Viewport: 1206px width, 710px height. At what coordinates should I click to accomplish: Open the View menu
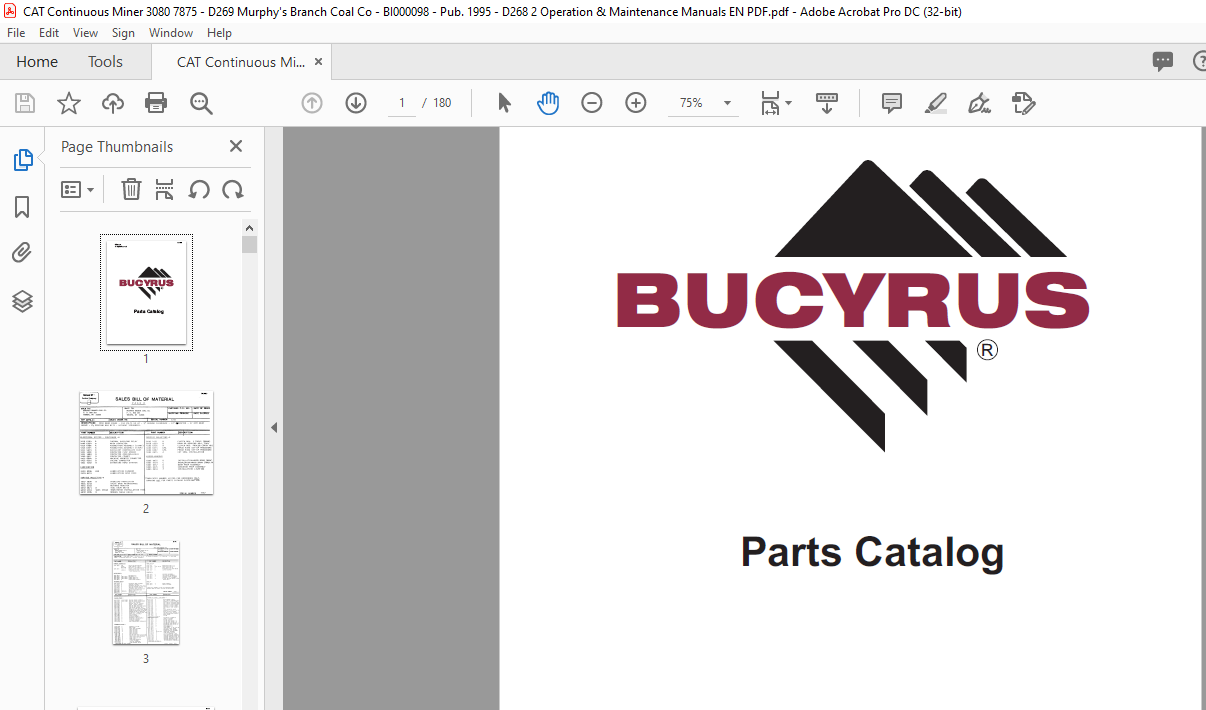pyautogui.click(x=86, y=33)
